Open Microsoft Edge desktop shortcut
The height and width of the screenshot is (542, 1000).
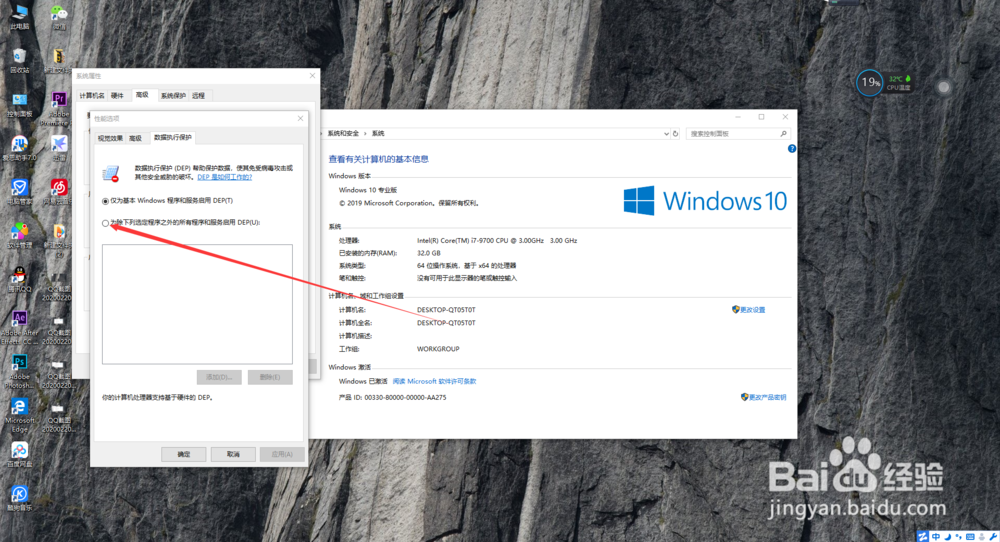coord(19,415)
